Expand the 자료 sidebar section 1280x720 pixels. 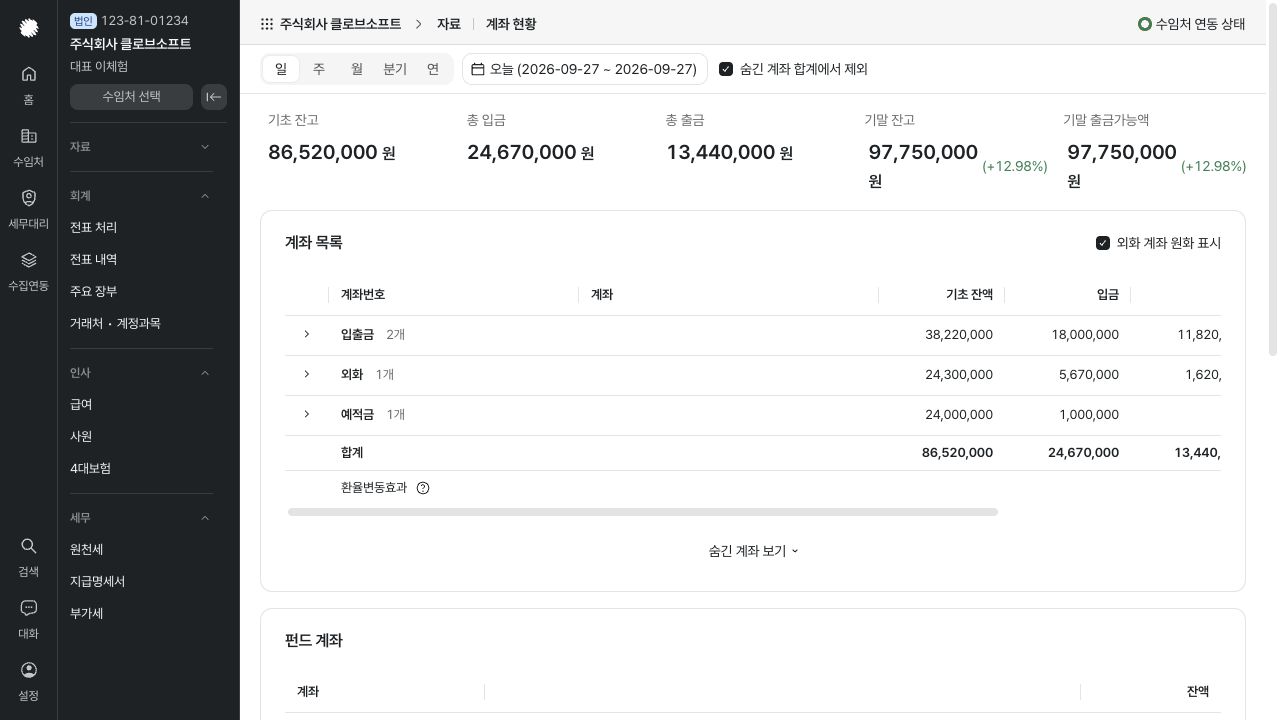click(141, 147)
